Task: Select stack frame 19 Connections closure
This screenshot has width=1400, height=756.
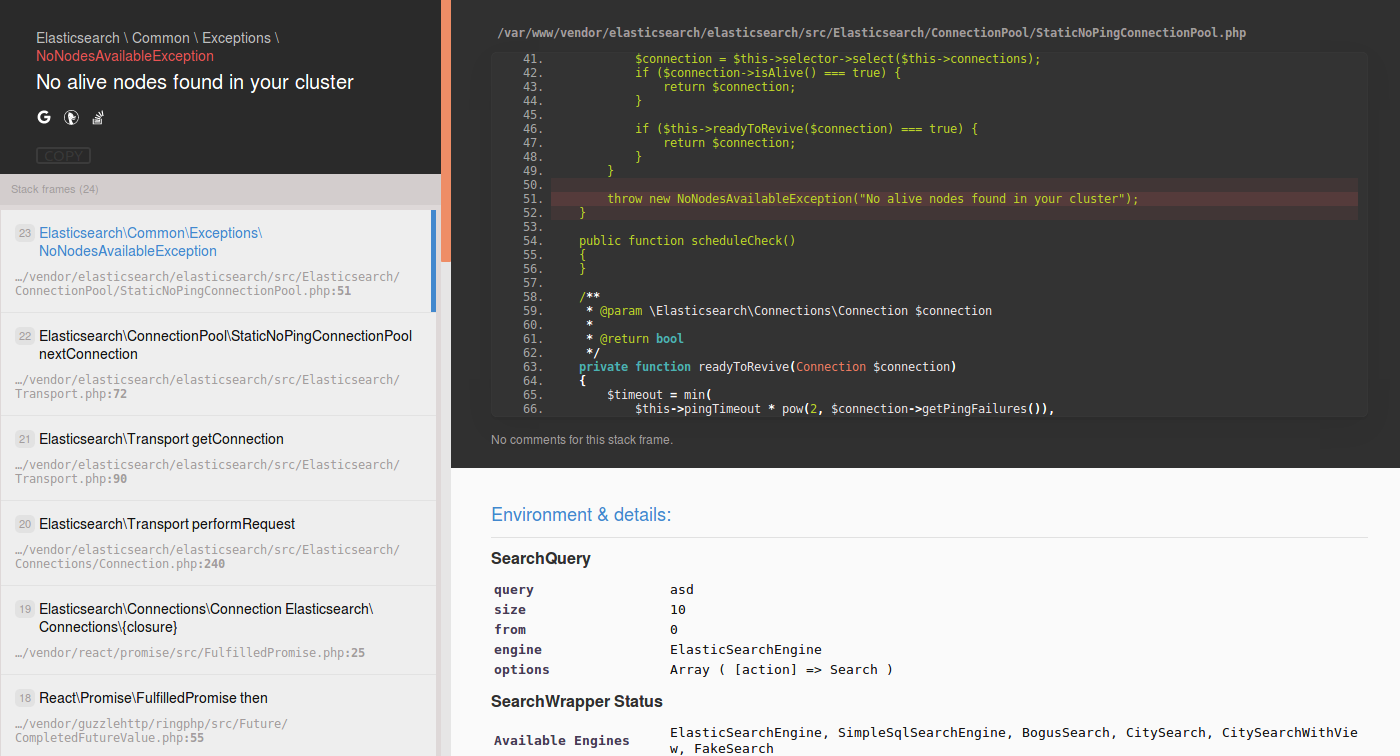Action: coord(205,617)
